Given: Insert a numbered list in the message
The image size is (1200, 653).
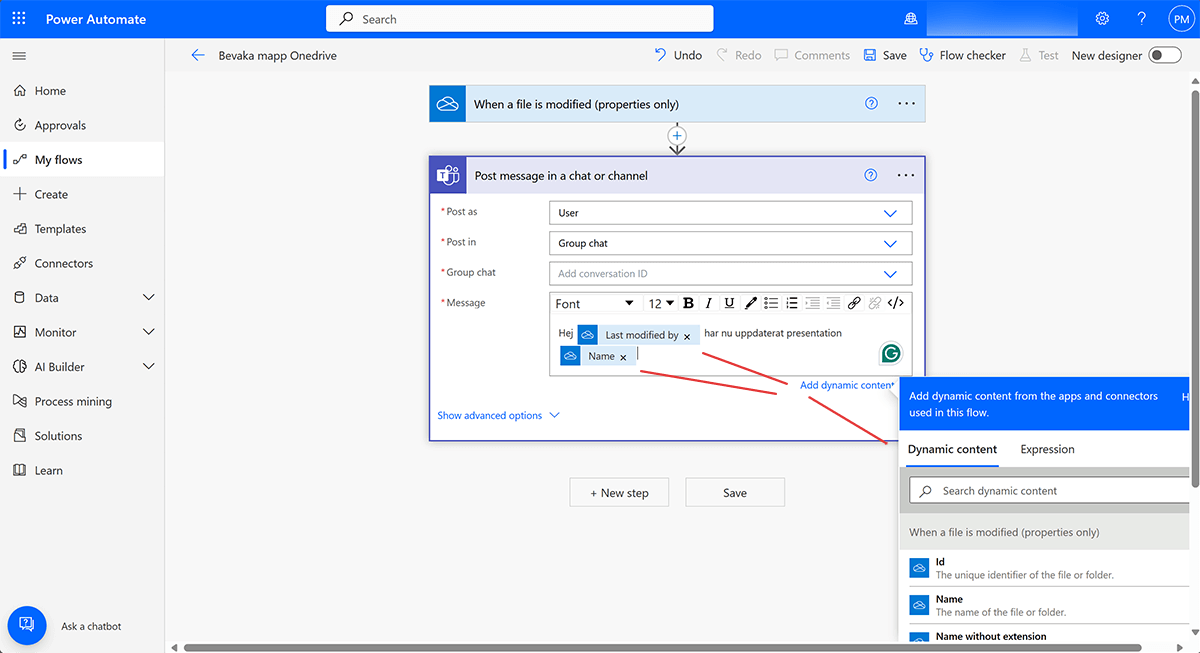Looking at the screenshot, I should 792,303.
